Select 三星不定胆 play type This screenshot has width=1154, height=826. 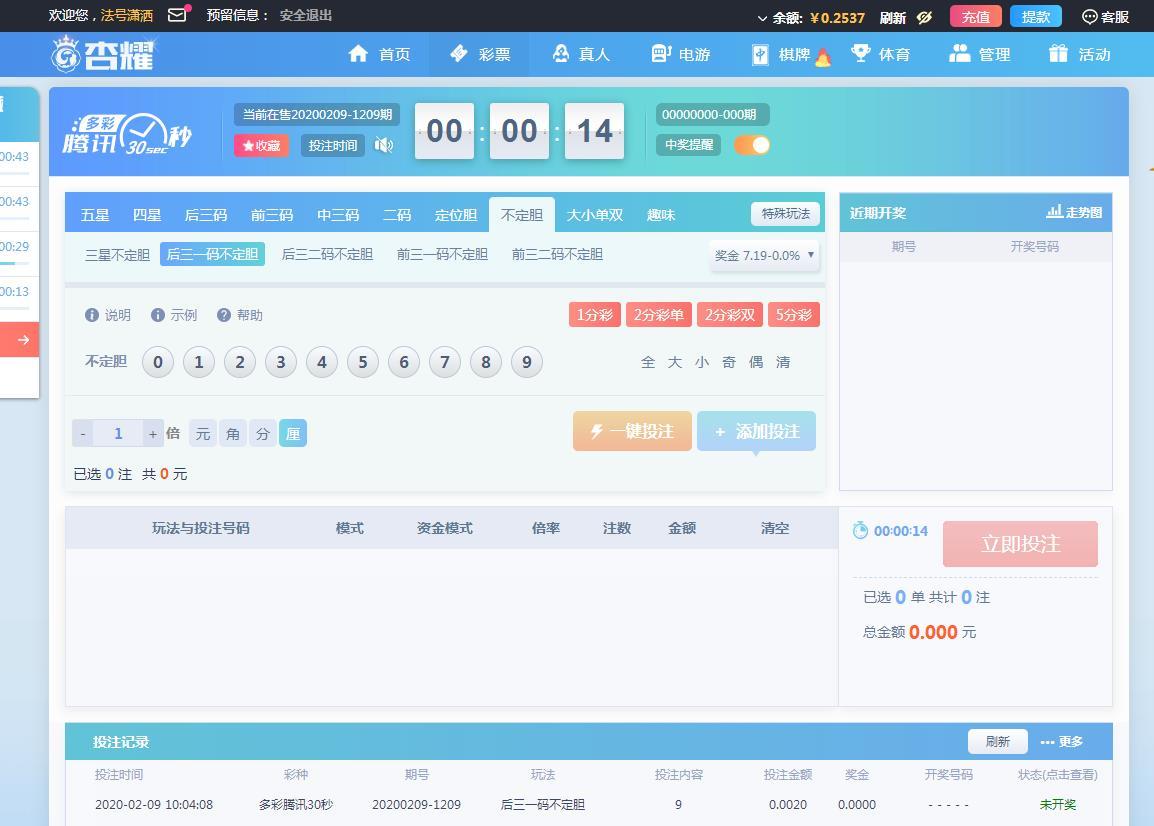click(117, 255)
